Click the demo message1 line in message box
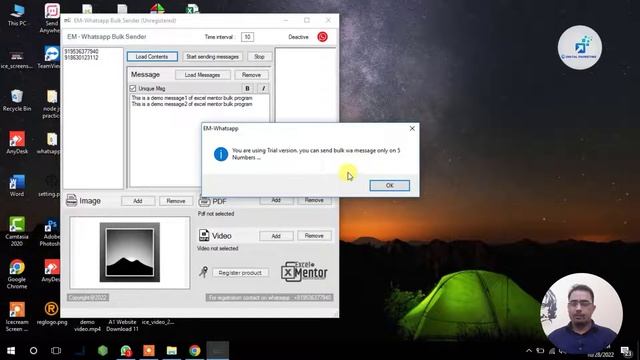The width and height of the screenshot is (640, 360). tap(192, 98)
